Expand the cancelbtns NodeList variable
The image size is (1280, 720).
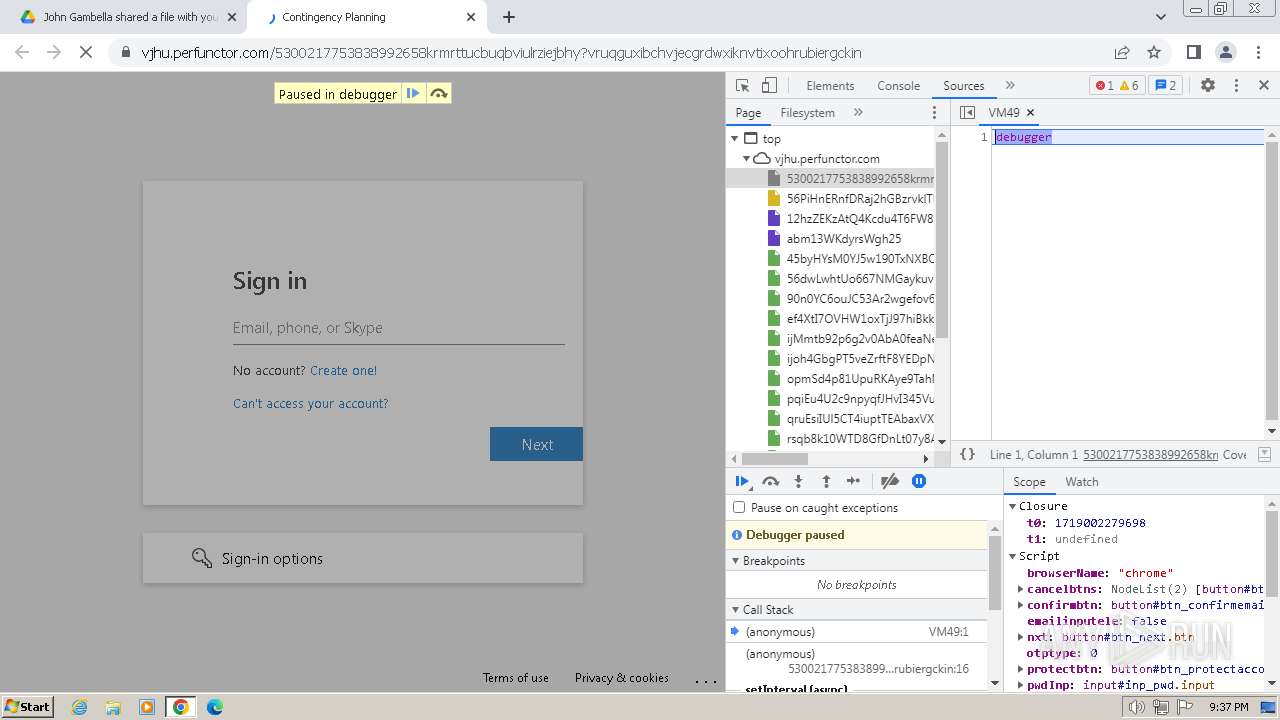1020,589
